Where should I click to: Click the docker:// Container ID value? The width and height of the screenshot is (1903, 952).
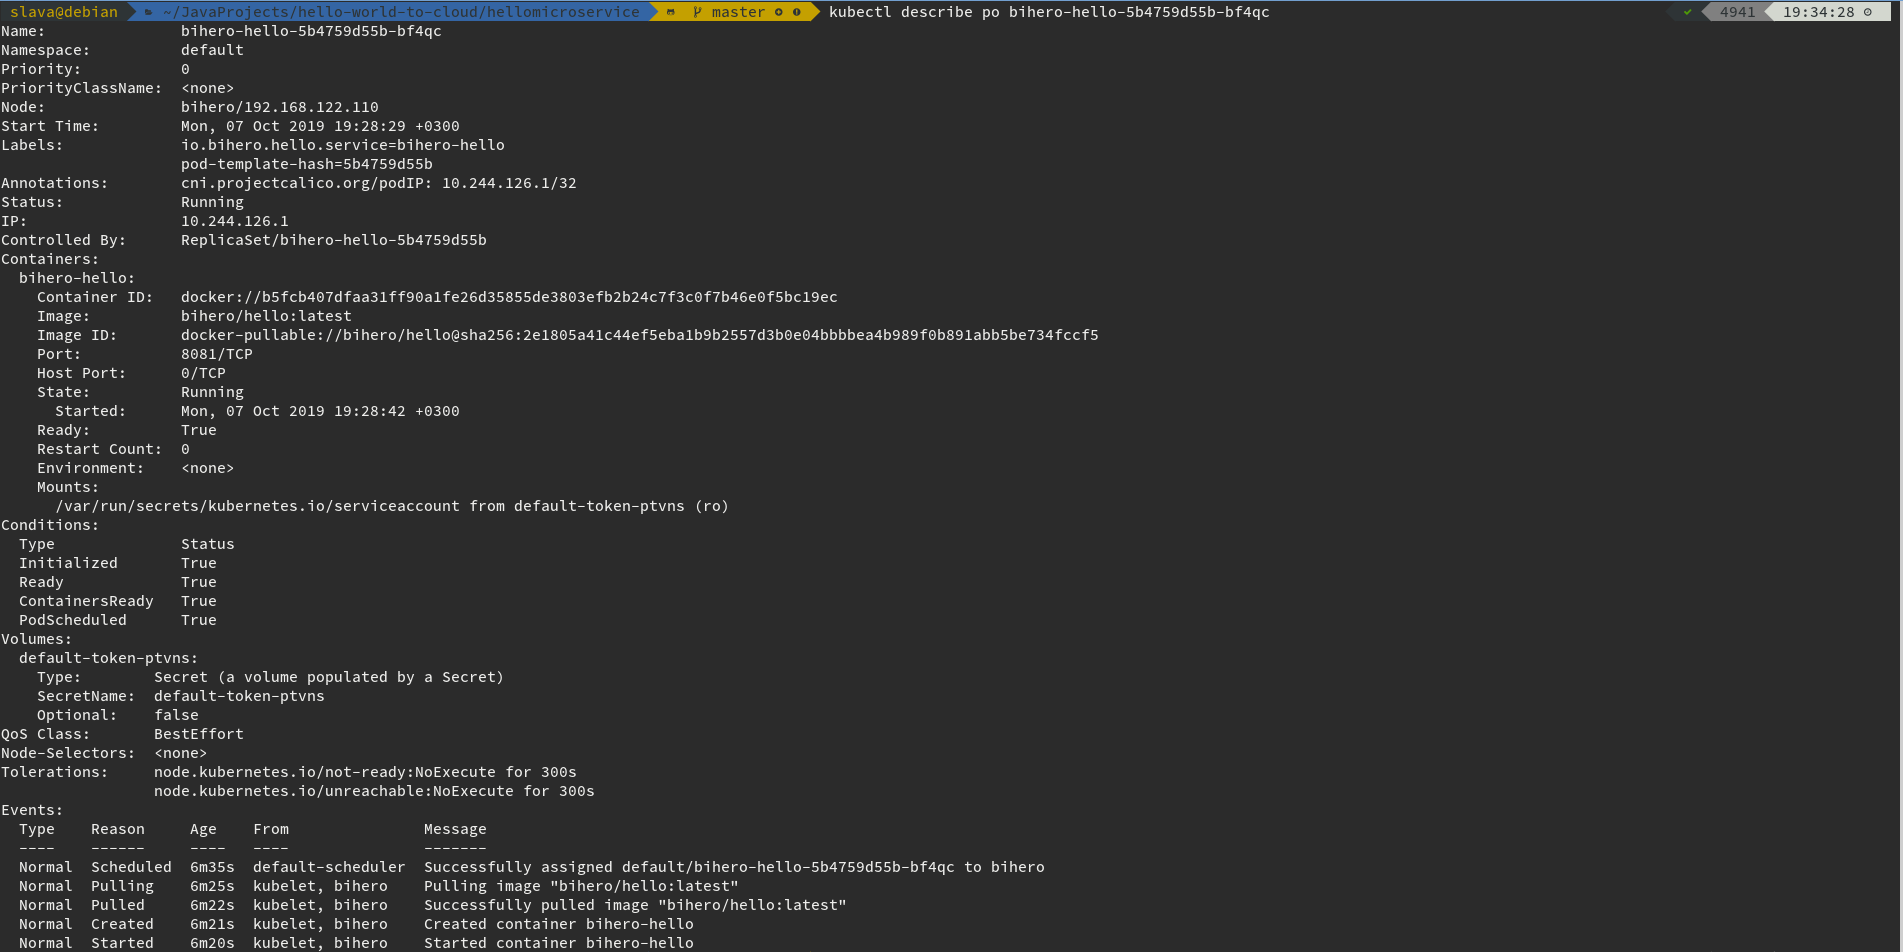pos(509,297)
